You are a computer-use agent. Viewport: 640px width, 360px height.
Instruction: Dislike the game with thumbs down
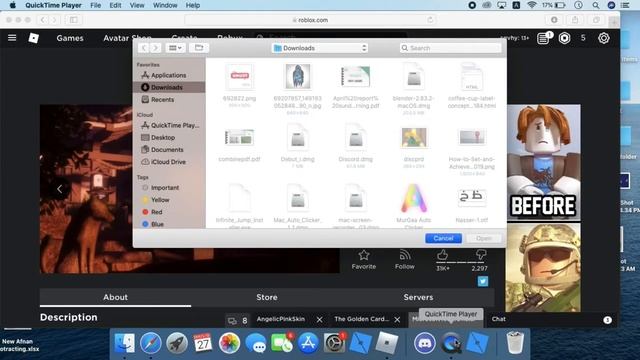(481, 255)
